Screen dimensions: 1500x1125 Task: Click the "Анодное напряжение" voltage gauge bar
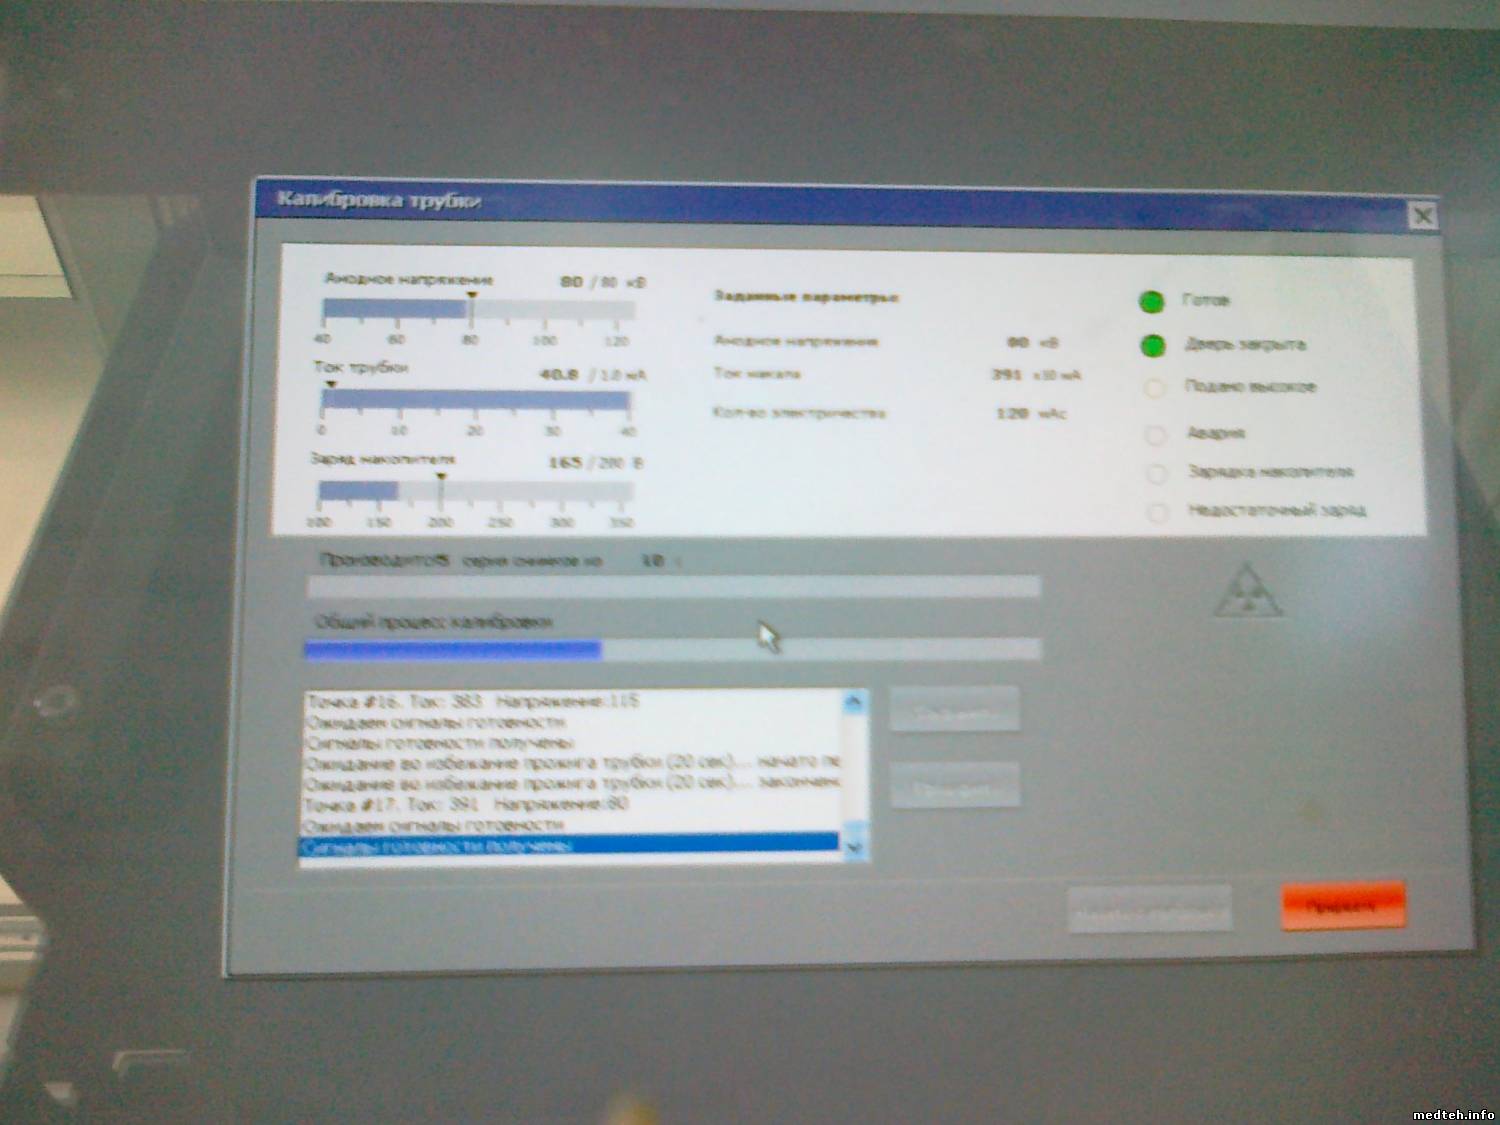(x=477, y=311)
